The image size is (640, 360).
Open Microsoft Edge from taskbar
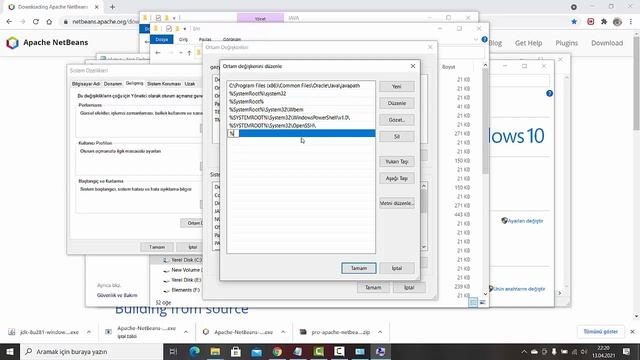click(195, 351)
